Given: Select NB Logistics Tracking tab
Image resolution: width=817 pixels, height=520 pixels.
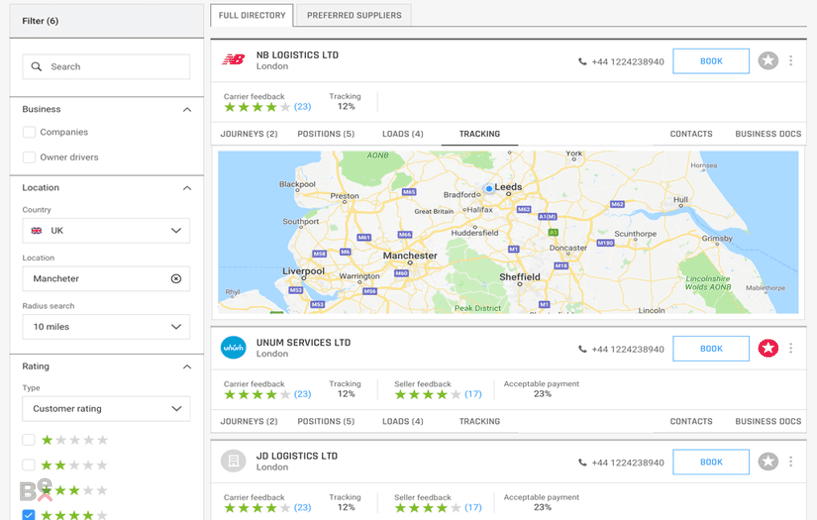Looking at the screenshot, I should (x=479, y=134).
